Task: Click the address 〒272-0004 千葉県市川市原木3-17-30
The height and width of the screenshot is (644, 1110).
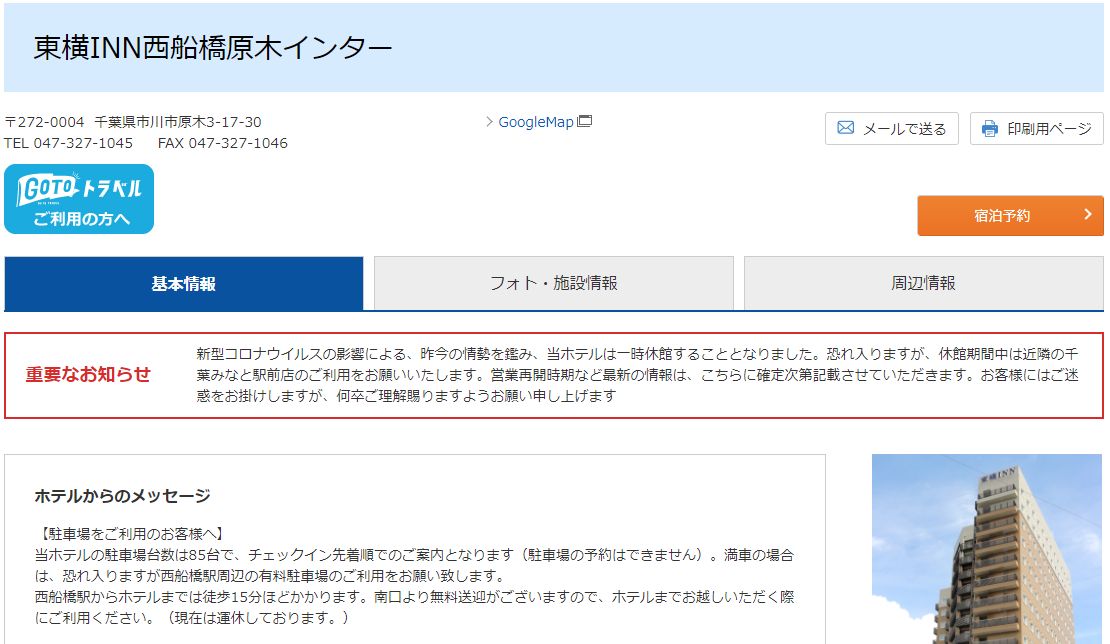Action: click(x=133, y=122)
